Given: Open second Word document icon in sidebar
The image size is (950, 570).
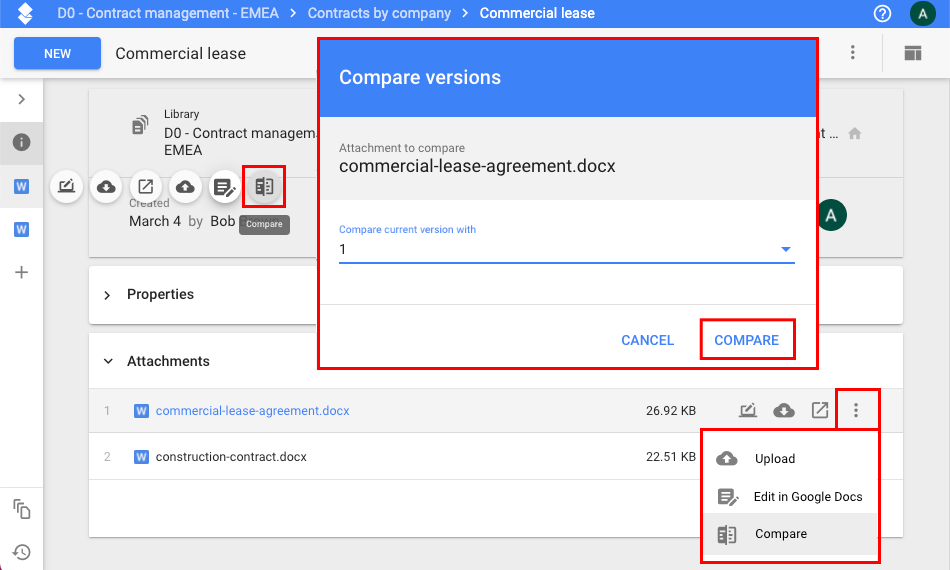Looking at the screenshot, I should (x=21, y=230).
